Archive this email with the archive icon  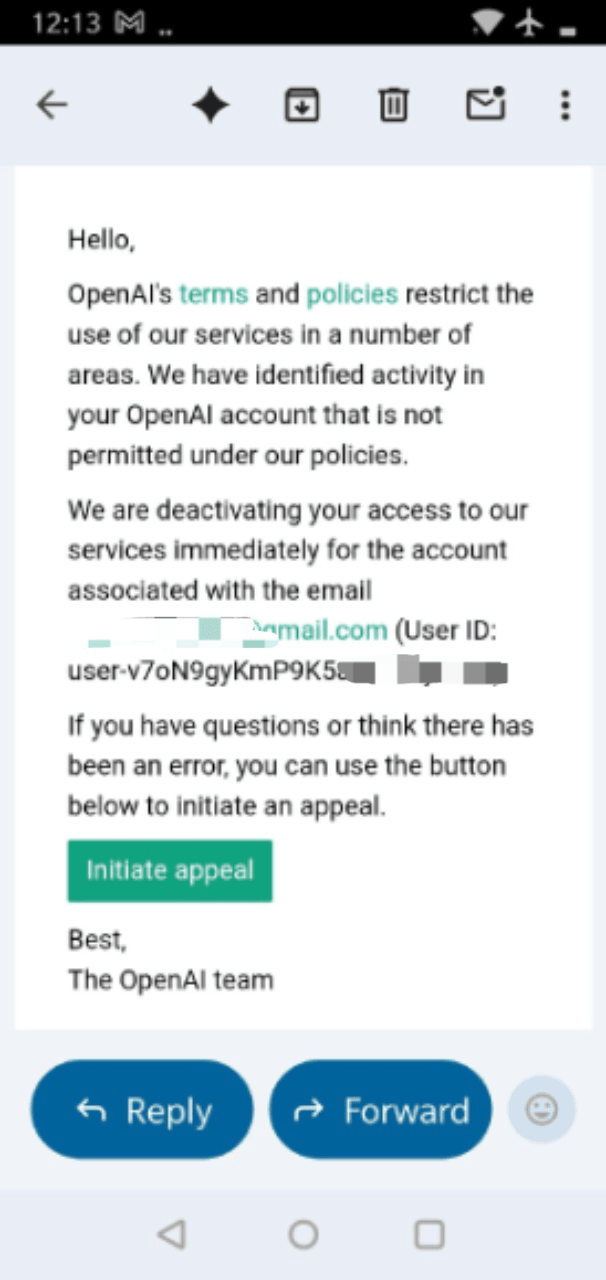click(302, 105)
